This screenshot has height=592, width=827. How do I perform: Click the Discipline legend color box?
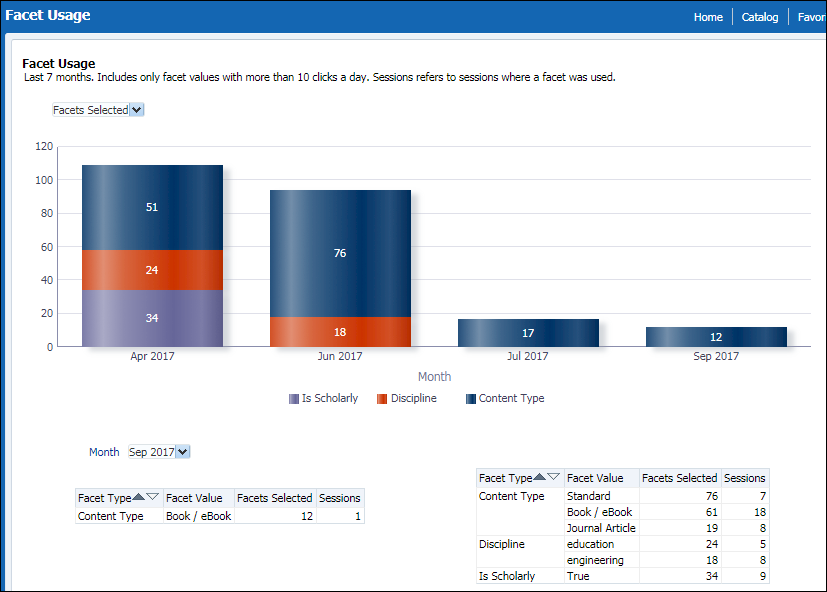pos(382,399)
